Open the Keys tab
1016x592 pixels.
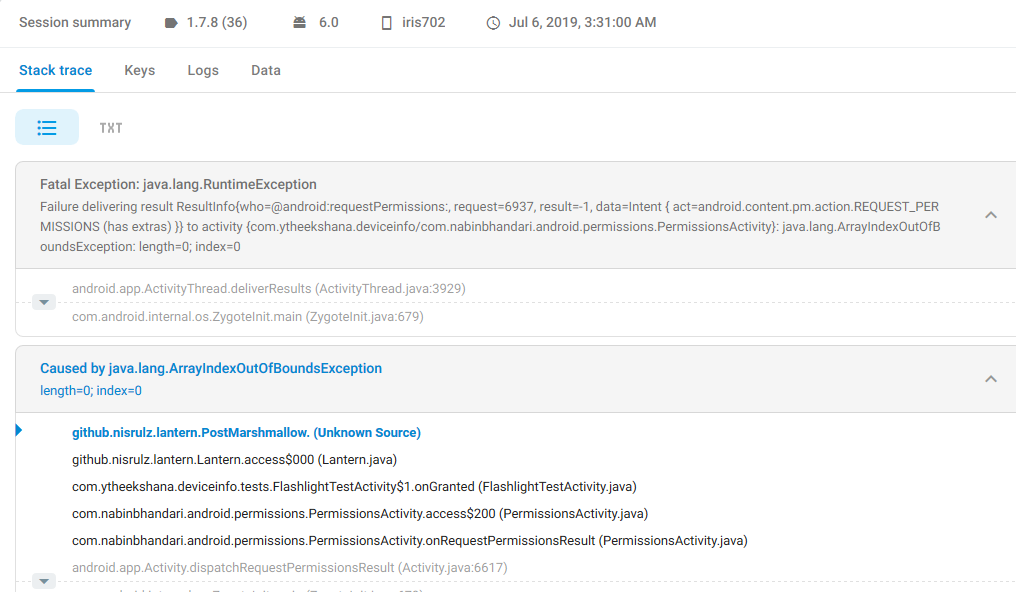pos(140,70)
